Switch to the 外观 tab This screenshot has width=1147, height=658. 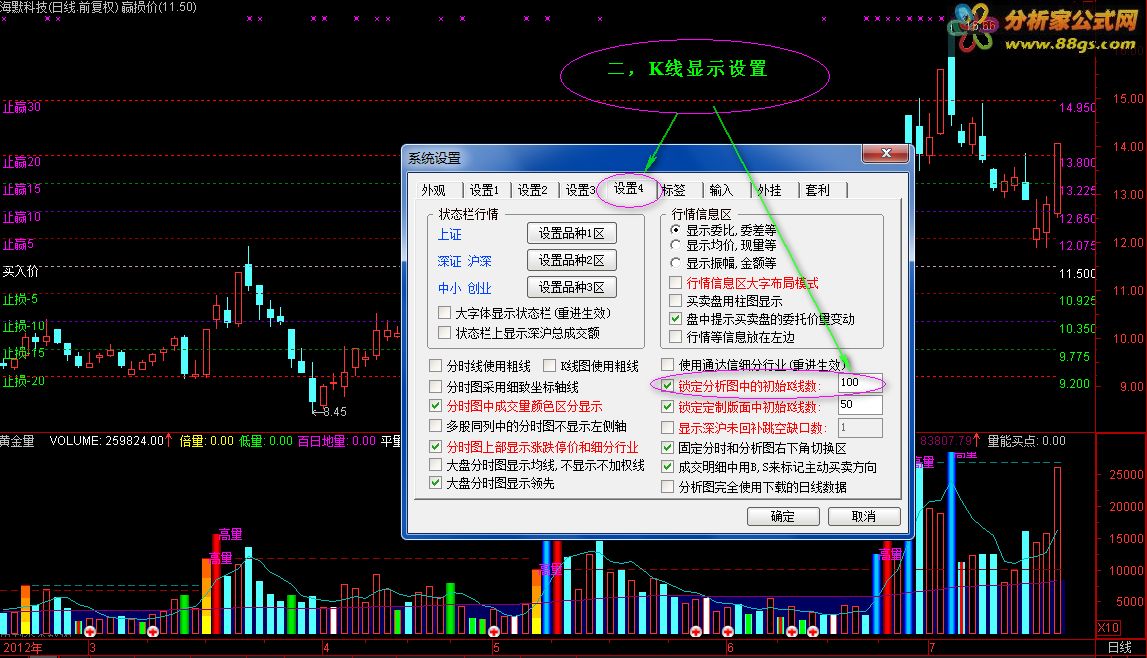433,190
